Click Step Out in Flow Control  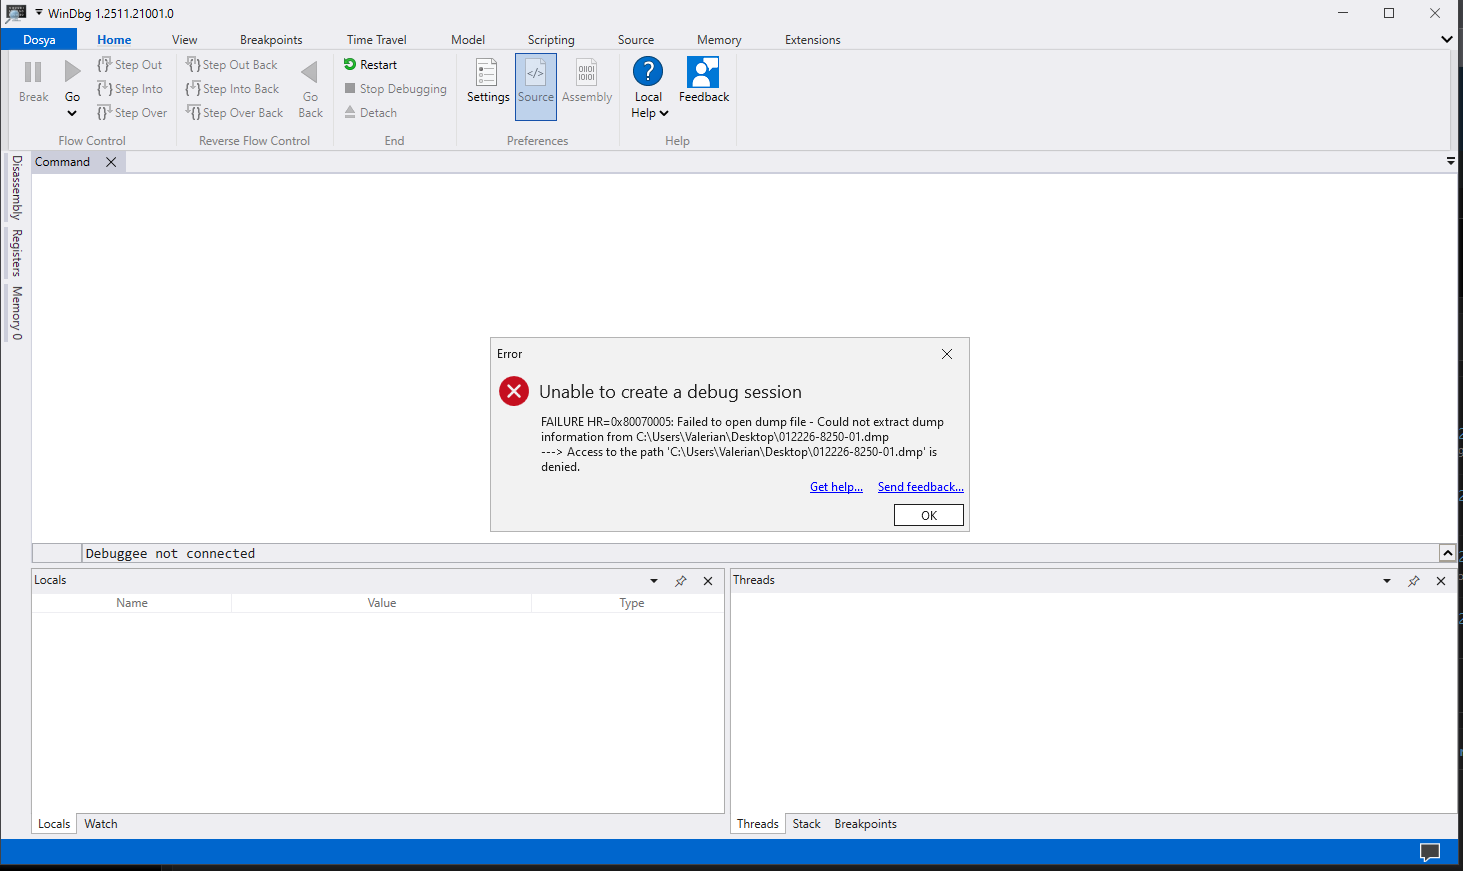pyautogui.click(x=129, y=65)
